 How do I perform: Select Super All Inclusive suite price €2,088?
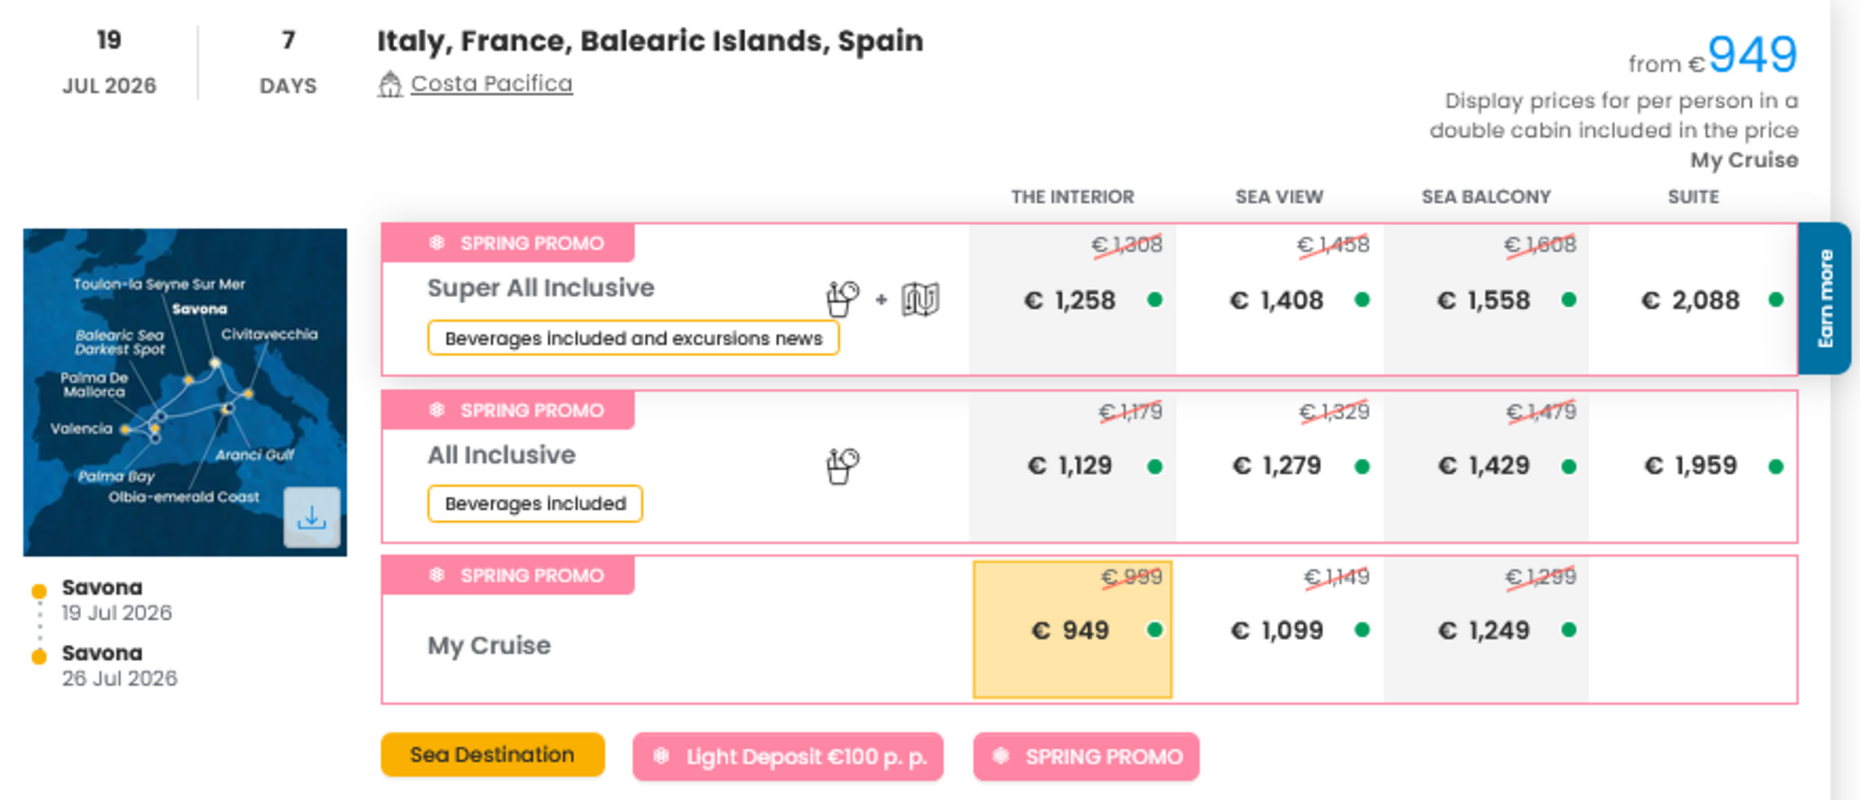click(x=1691, y=300)
